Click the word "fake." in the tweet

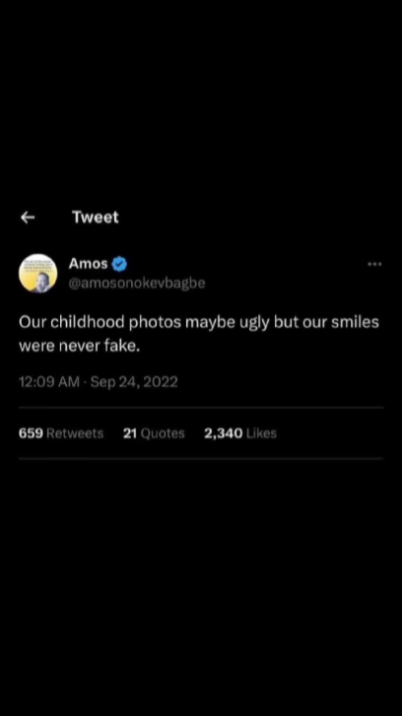tap(122, 346)
